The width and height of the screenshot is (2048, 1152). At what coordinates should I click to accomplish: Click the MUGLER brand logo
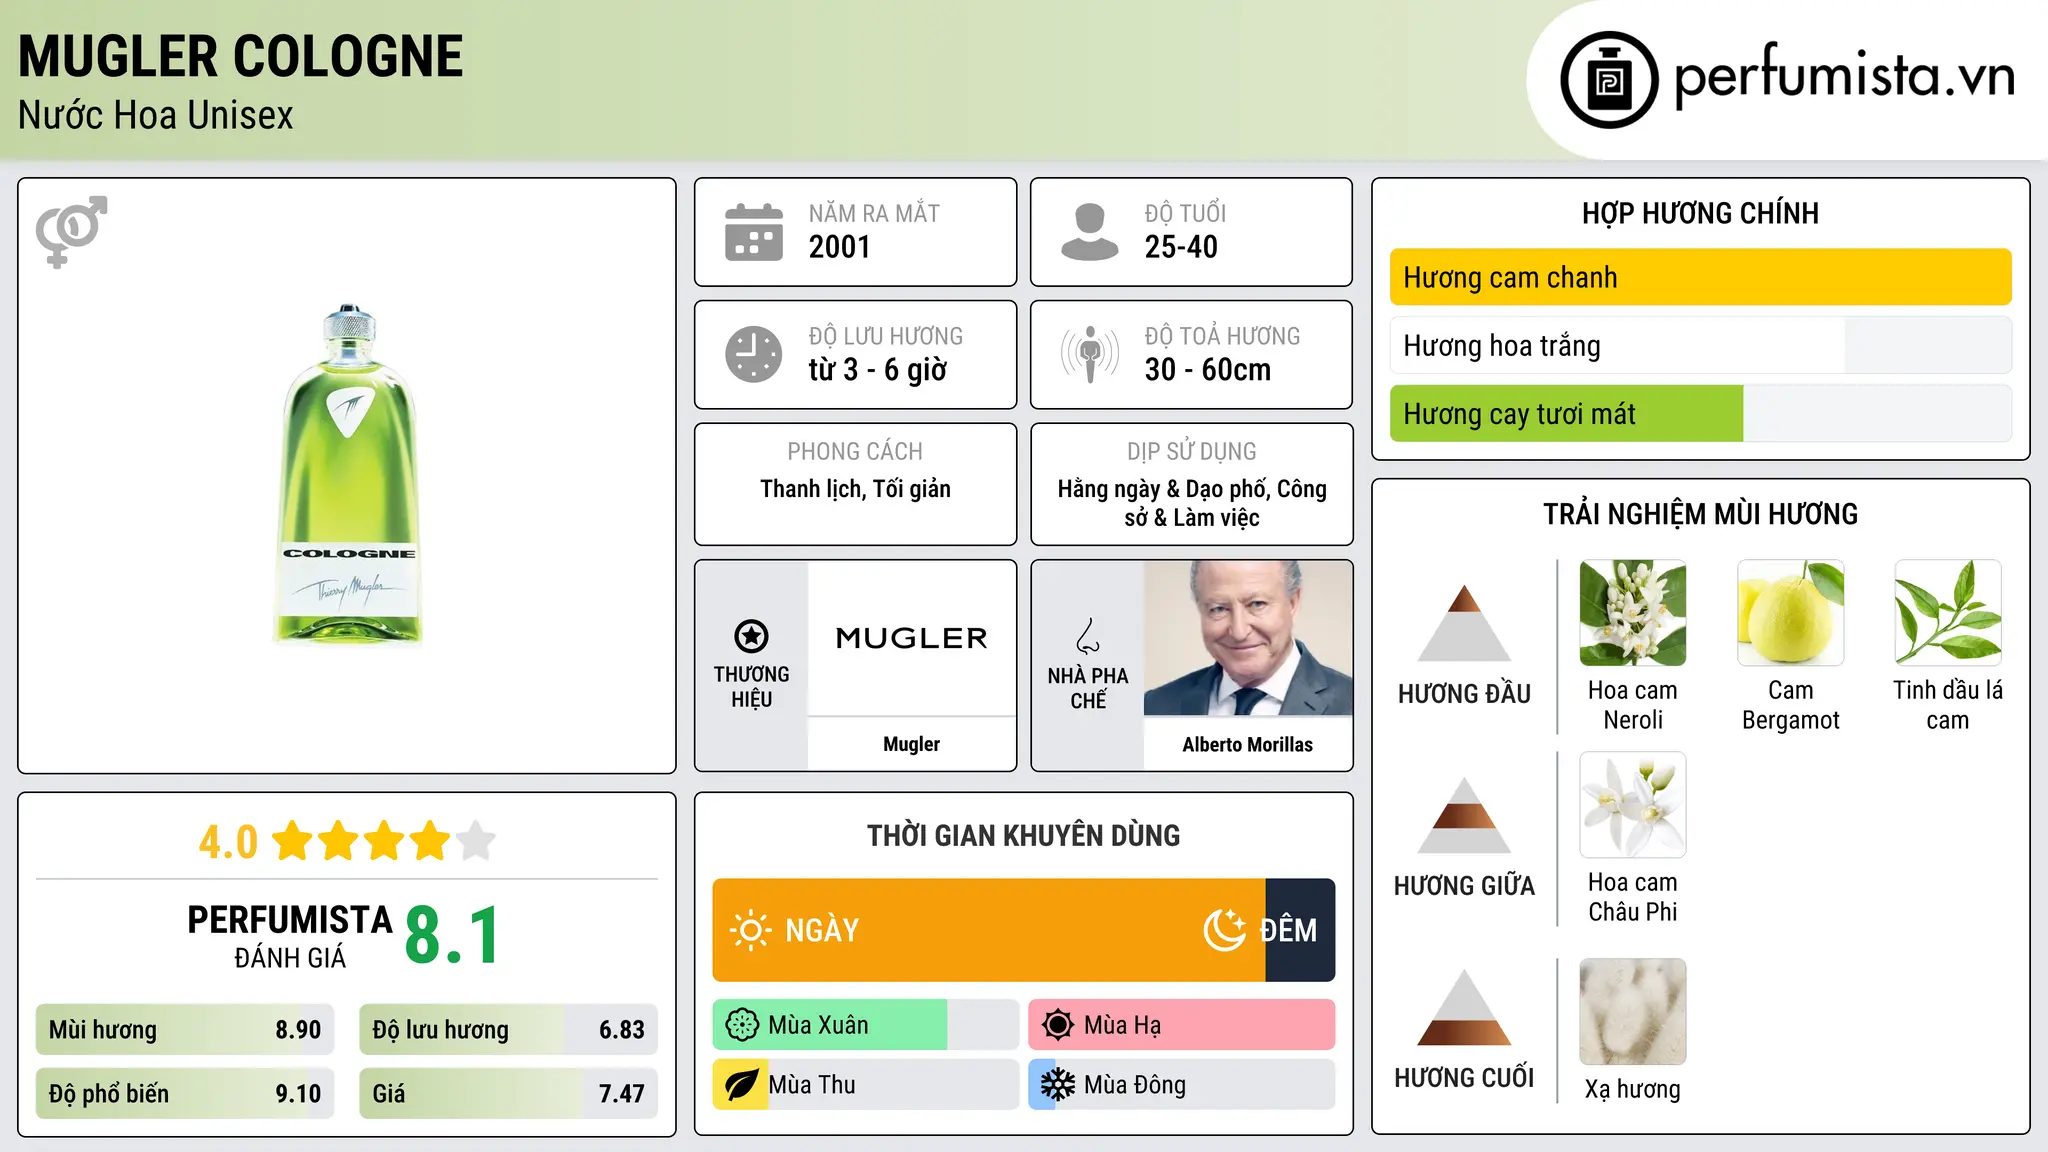912,638
